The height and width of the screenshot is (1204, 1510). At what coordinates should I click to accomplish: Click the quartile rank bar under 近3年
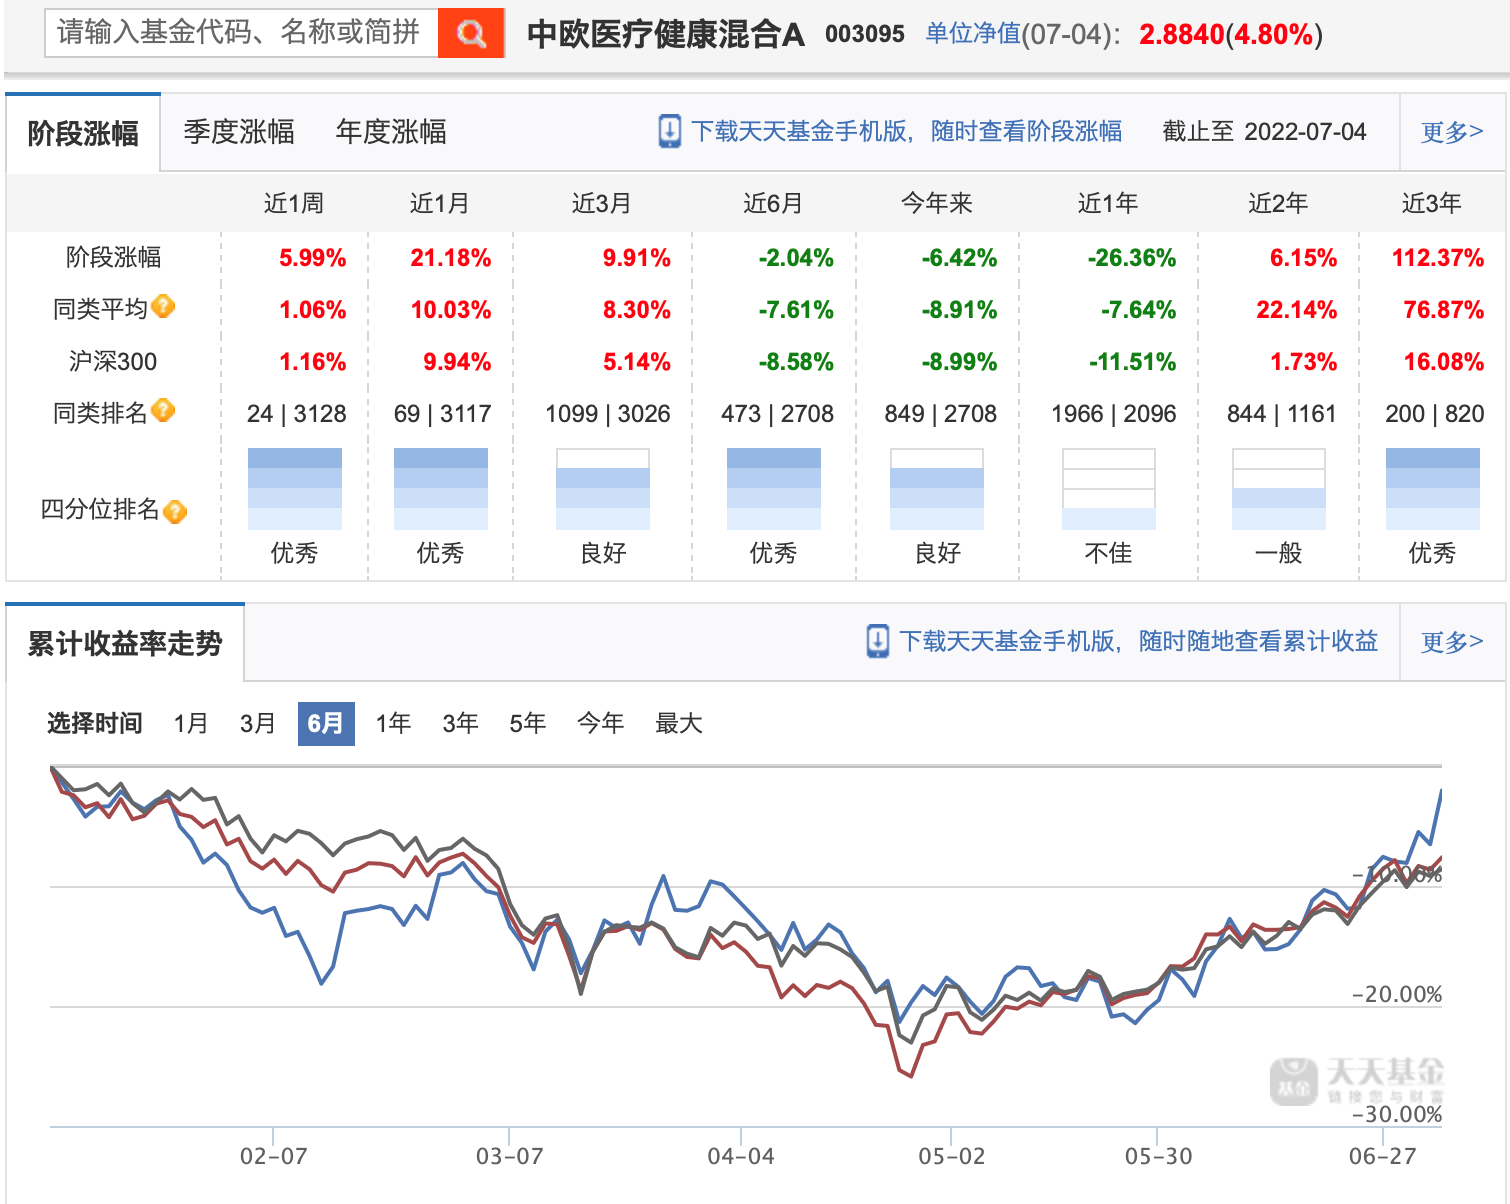pos(1432,489)
